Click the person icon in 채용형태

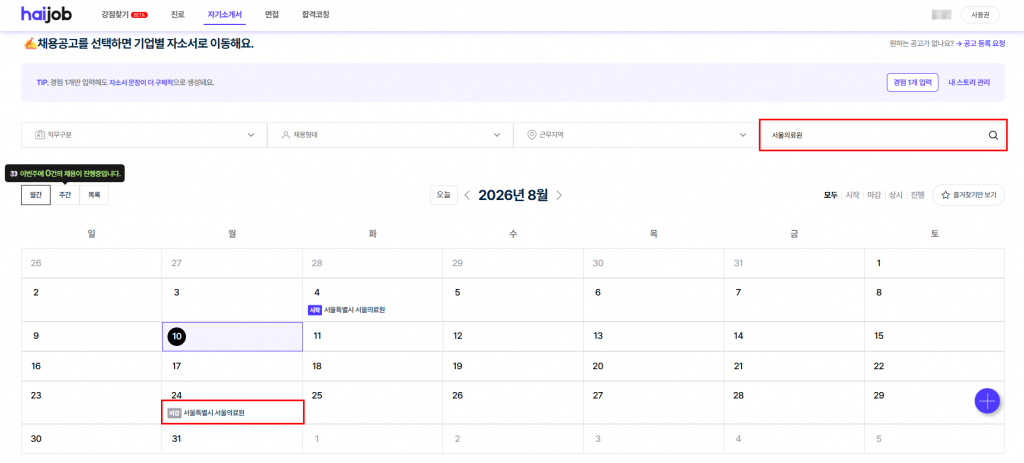tap(285, 135)
